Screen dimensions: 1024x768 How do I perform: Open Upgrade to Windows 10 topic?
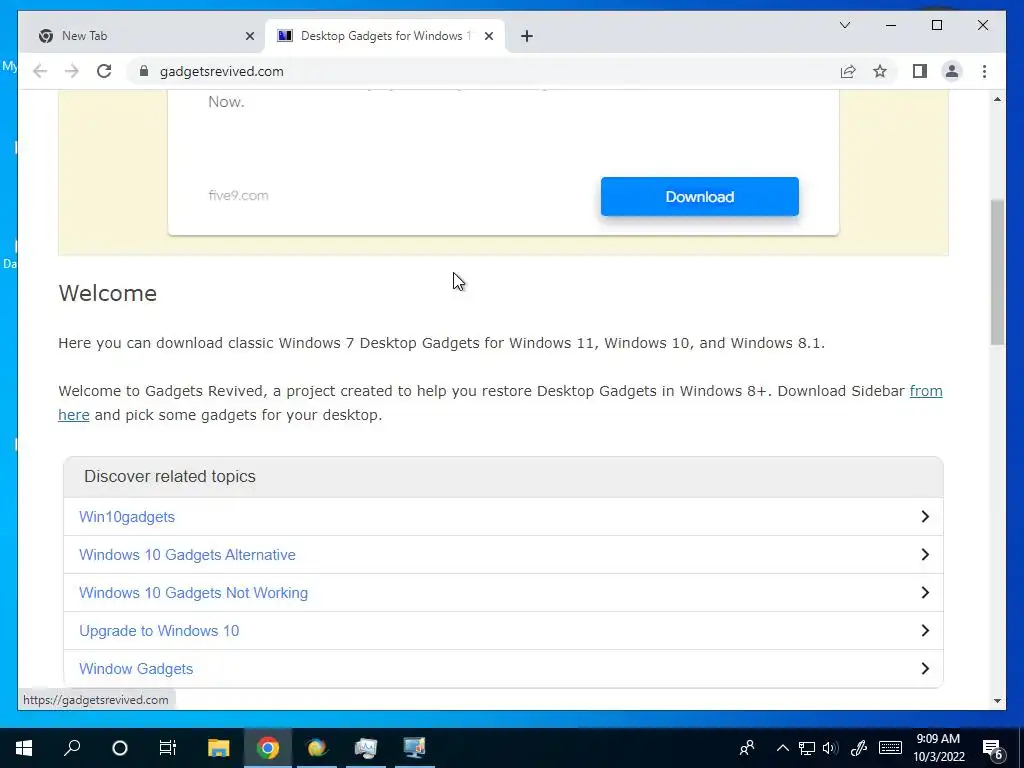coord(159,630)
